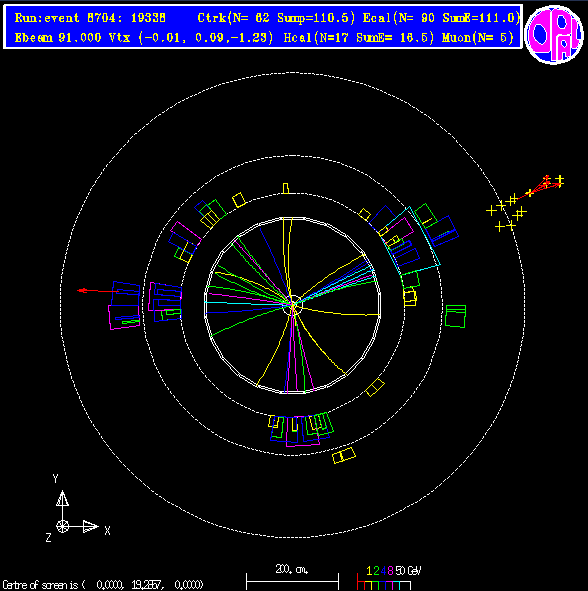Select the blue 4 GeV legend label
The width and height of the screenshot is (588, 591).
tap(383, 571)
